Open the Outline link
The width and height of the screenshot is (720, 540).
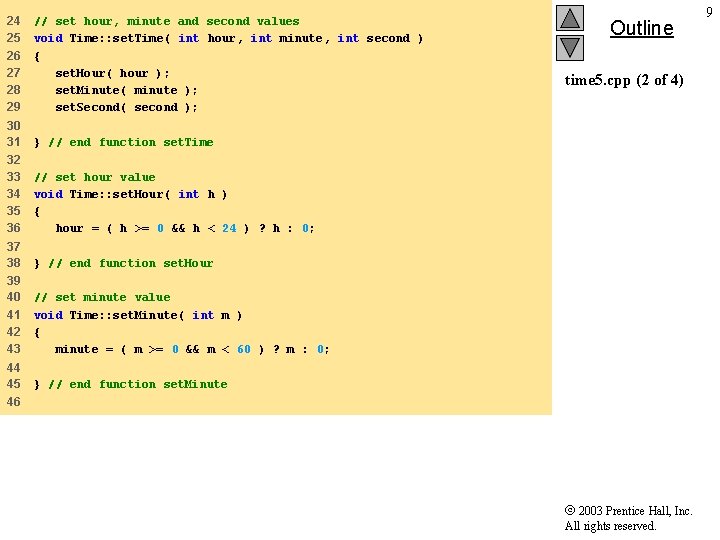pyautogui.click(x=641, y=28)
